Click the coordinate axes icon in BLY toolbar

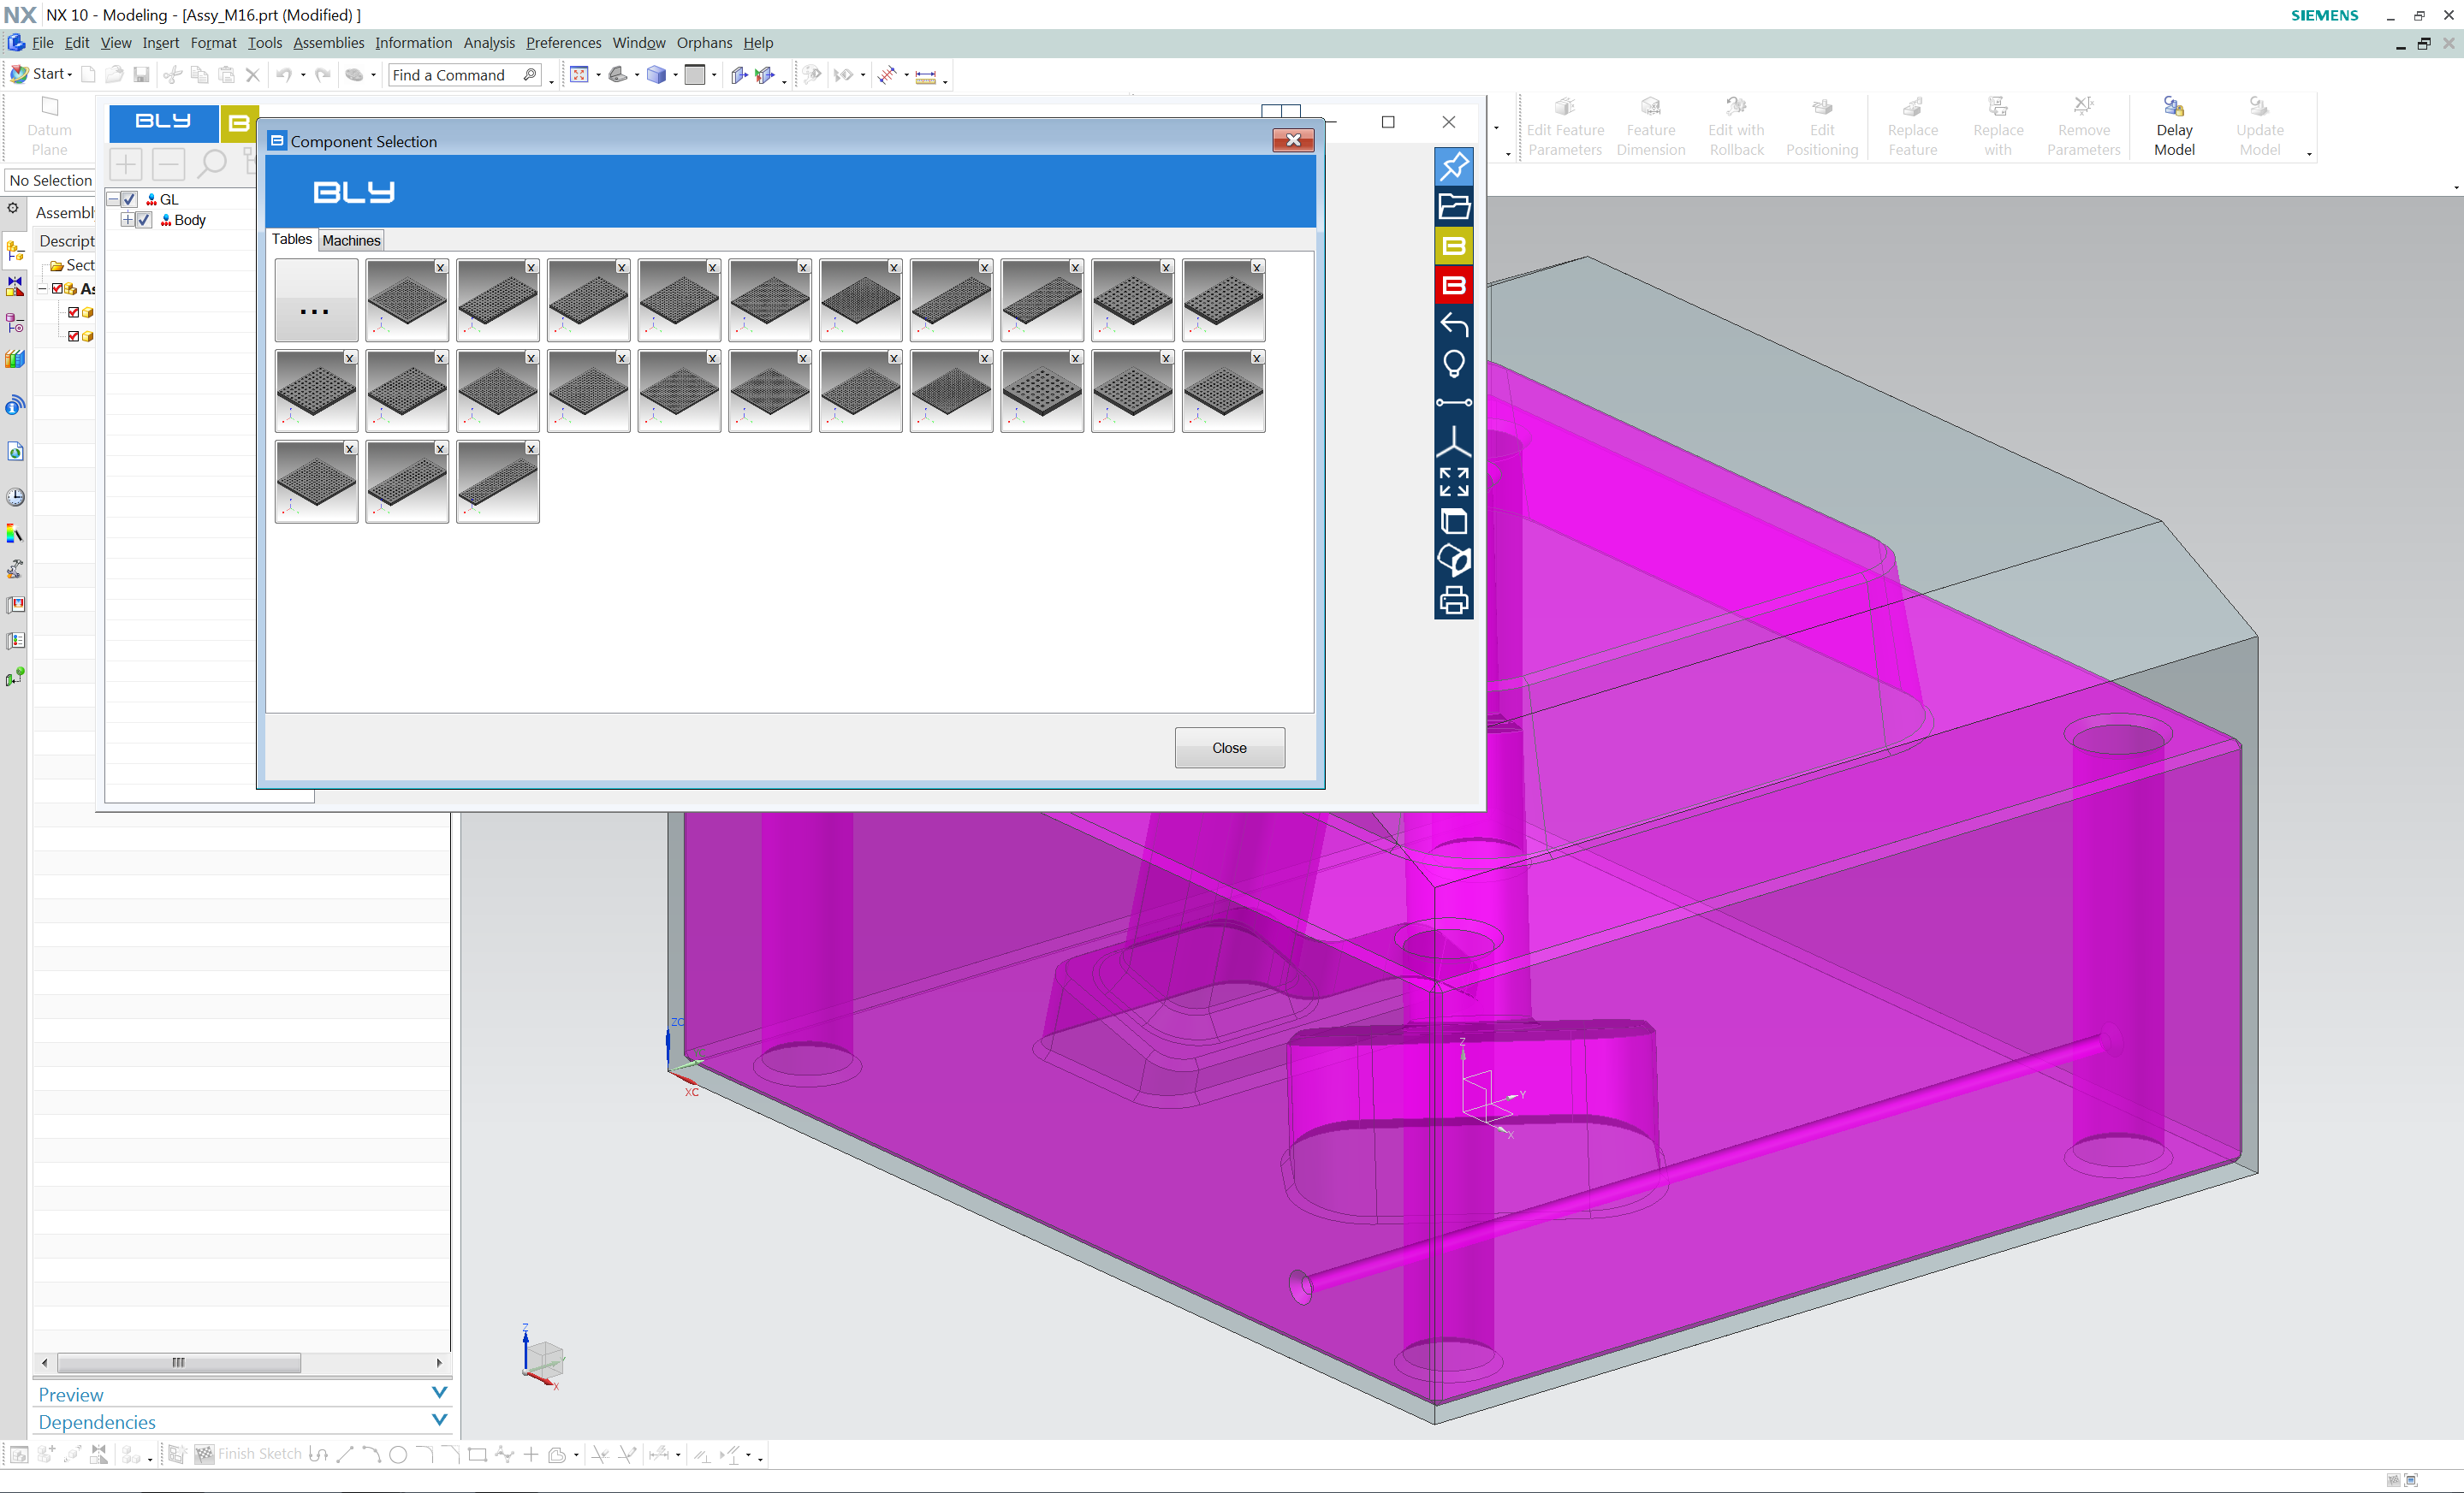1453,442
